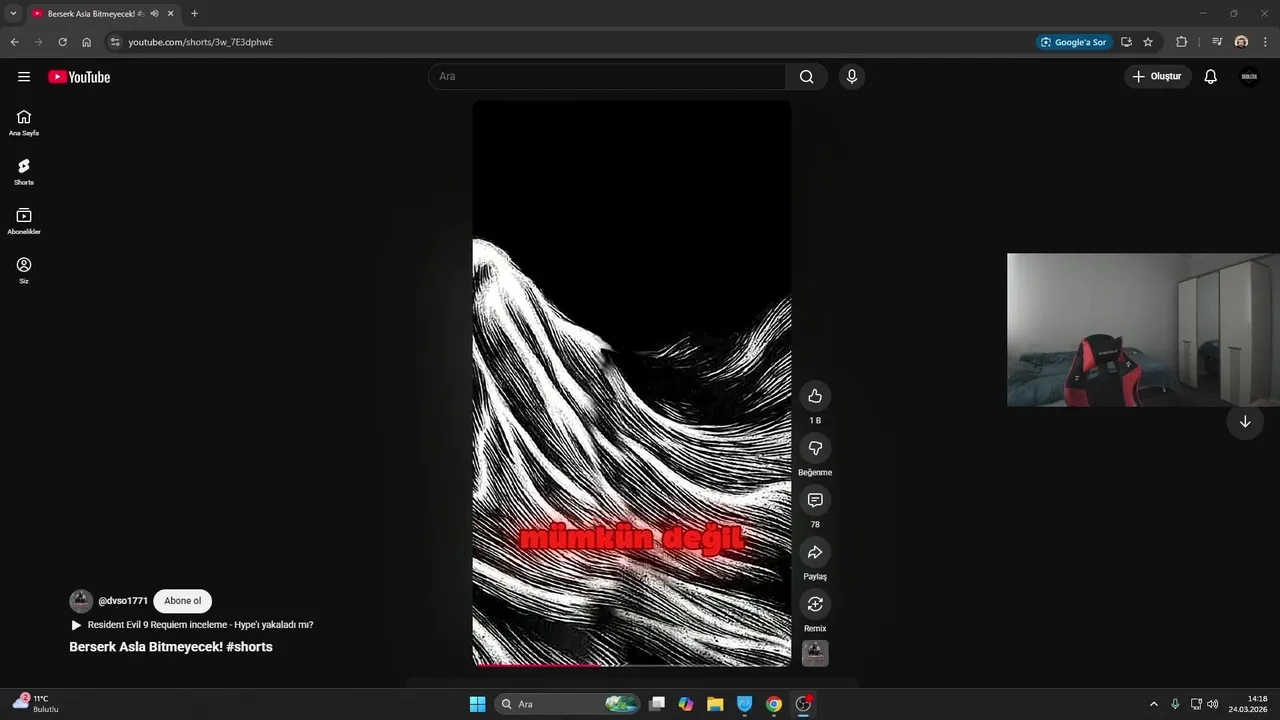Click the Berserk Asla Bitmeyecek! #shorts title

pos(171,647)
